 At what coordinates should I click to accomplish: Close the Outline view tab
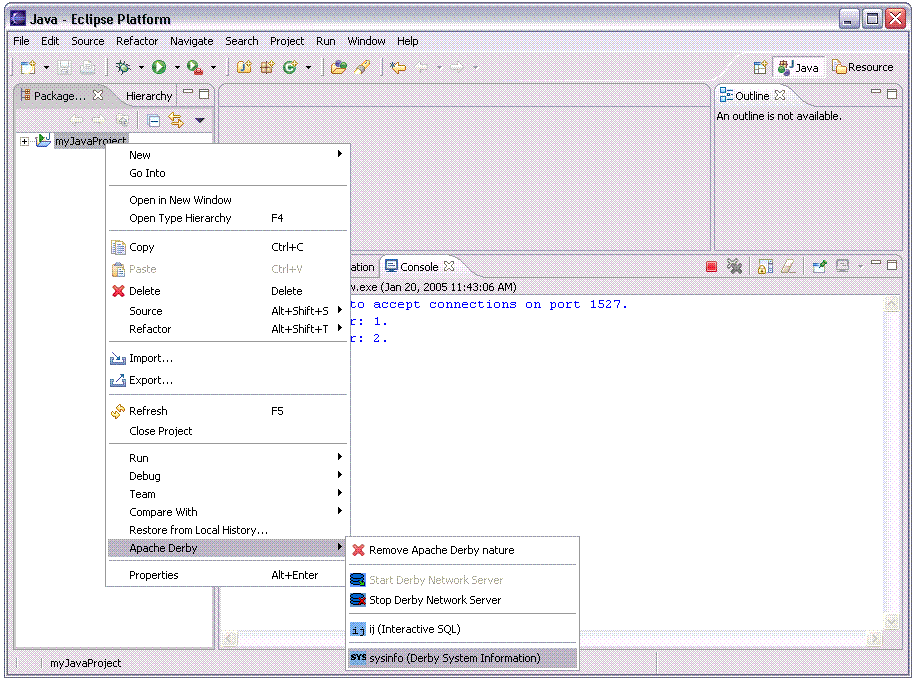coord(780,96)
